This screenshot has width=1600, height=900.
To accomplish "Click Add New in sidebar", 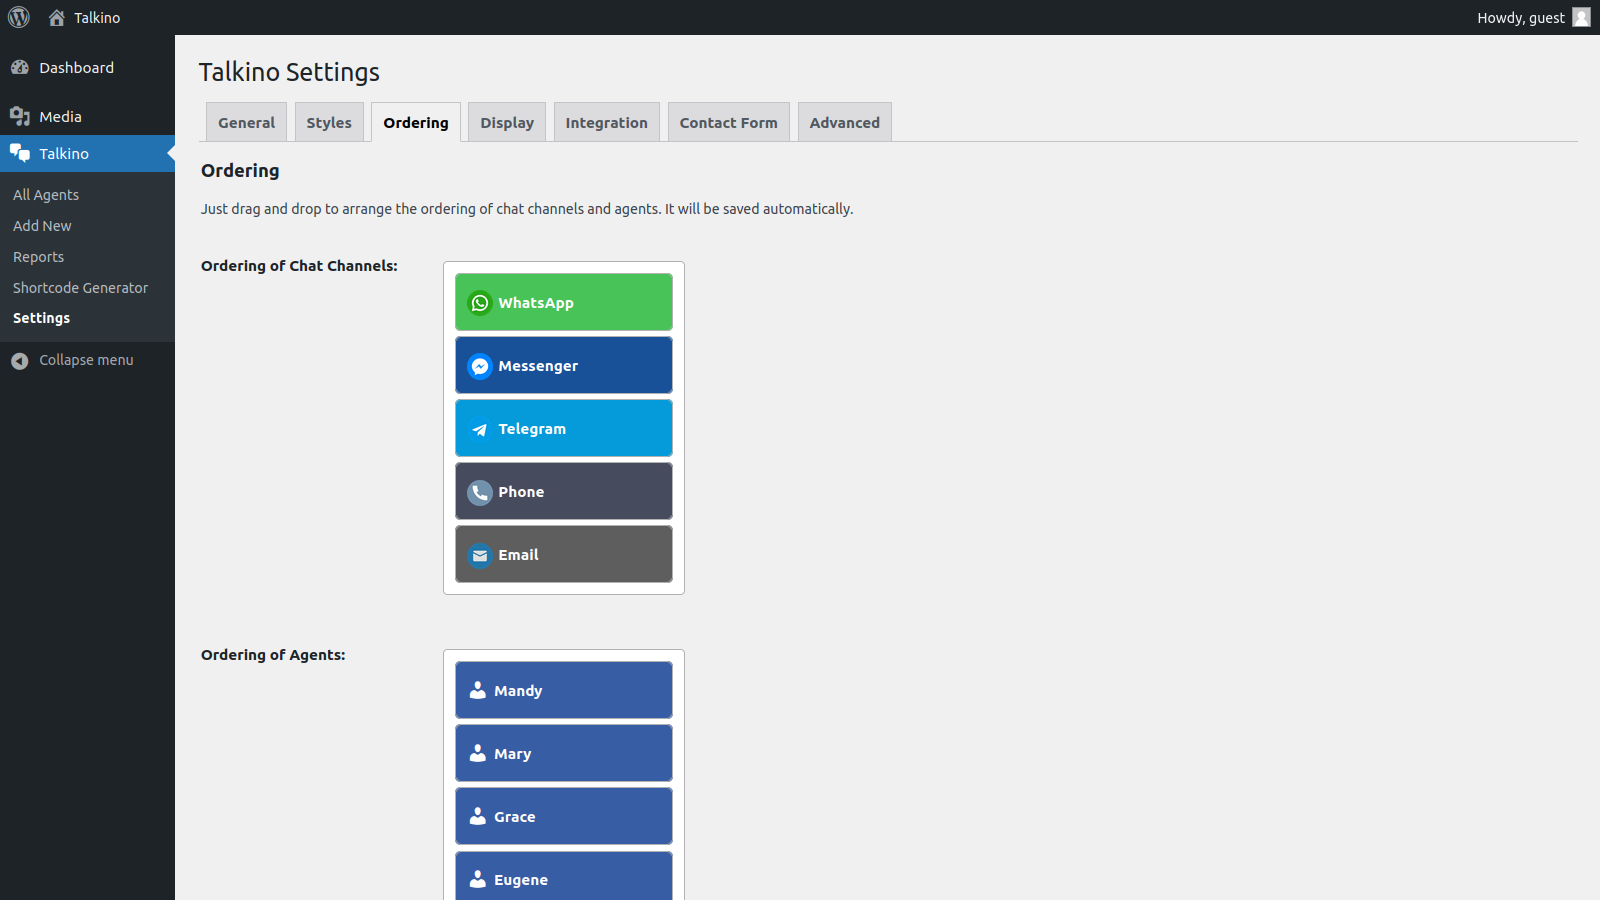I will point(42,226).
